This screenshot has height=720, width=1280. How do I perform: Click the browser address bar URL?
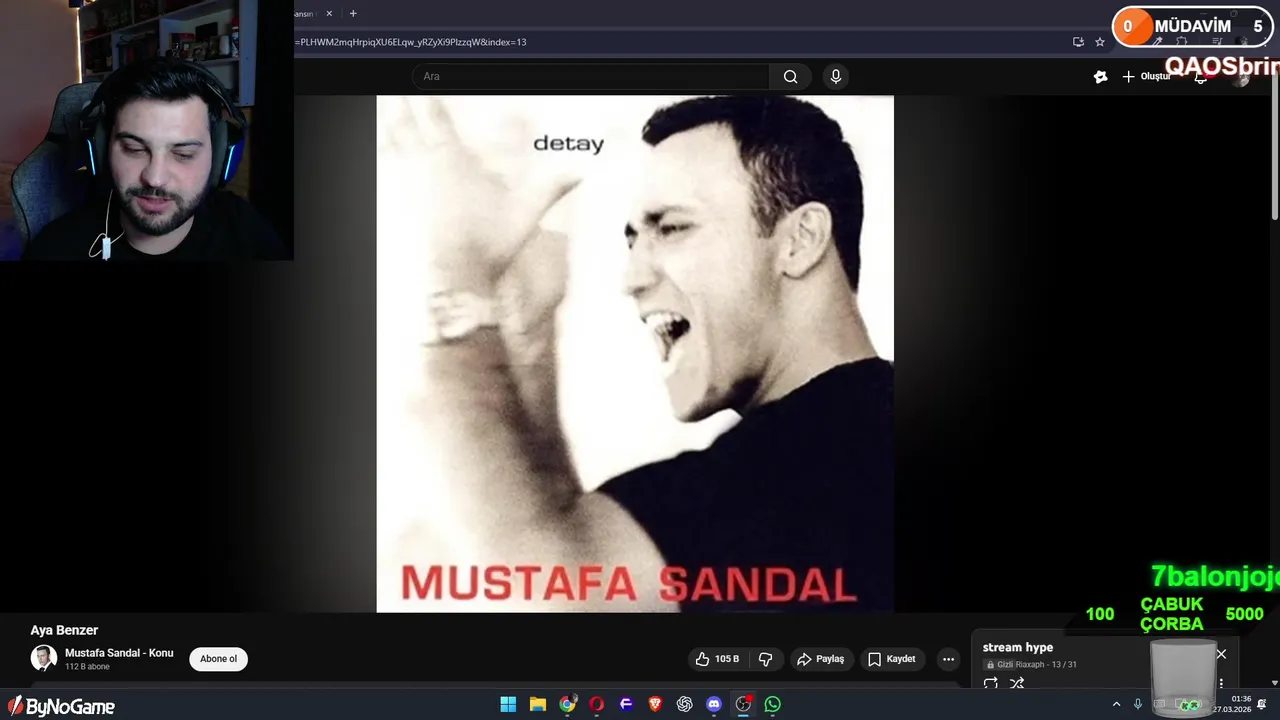point(410,42)
